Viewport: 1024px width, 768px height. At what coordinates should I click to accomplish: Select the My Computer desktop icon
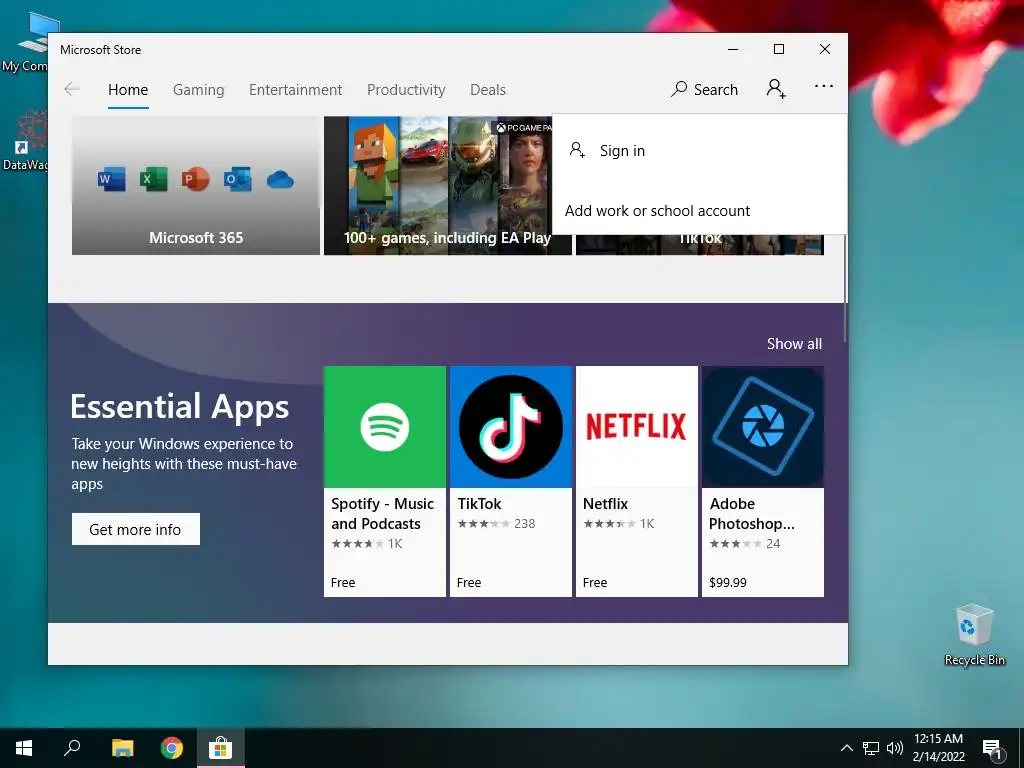click(24, 42)
